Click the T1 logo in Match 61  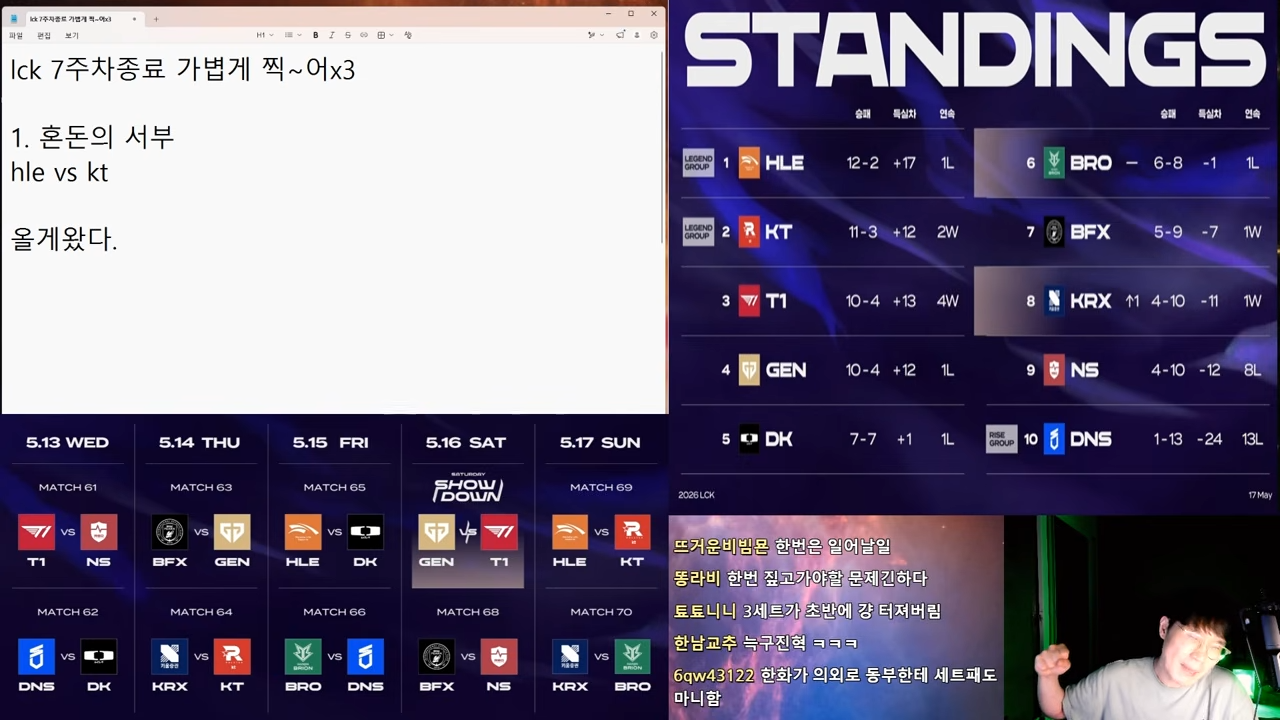[x=37, y=532]
